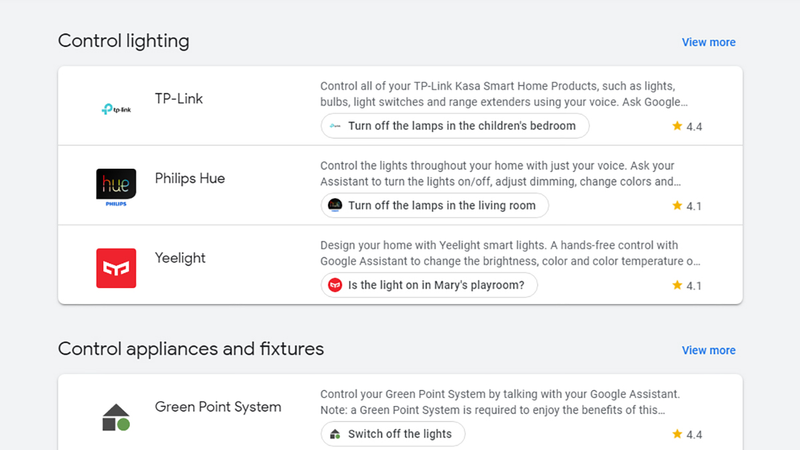The image size is (800, 450).
Task: Click the star rating for Green Point System
Action: 687,434
